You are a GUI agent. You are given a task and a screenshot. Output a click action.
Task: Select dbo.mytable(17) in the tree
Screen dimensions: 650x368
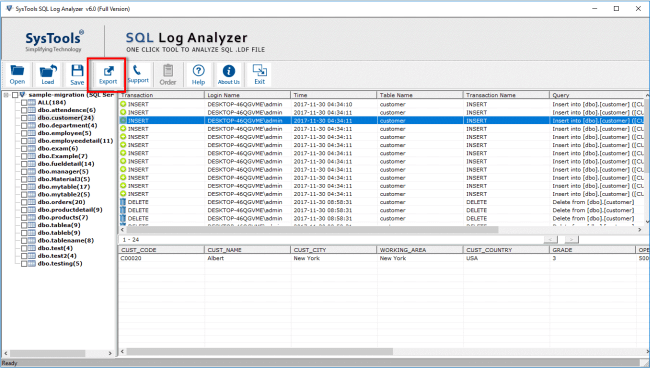(63, 187)
